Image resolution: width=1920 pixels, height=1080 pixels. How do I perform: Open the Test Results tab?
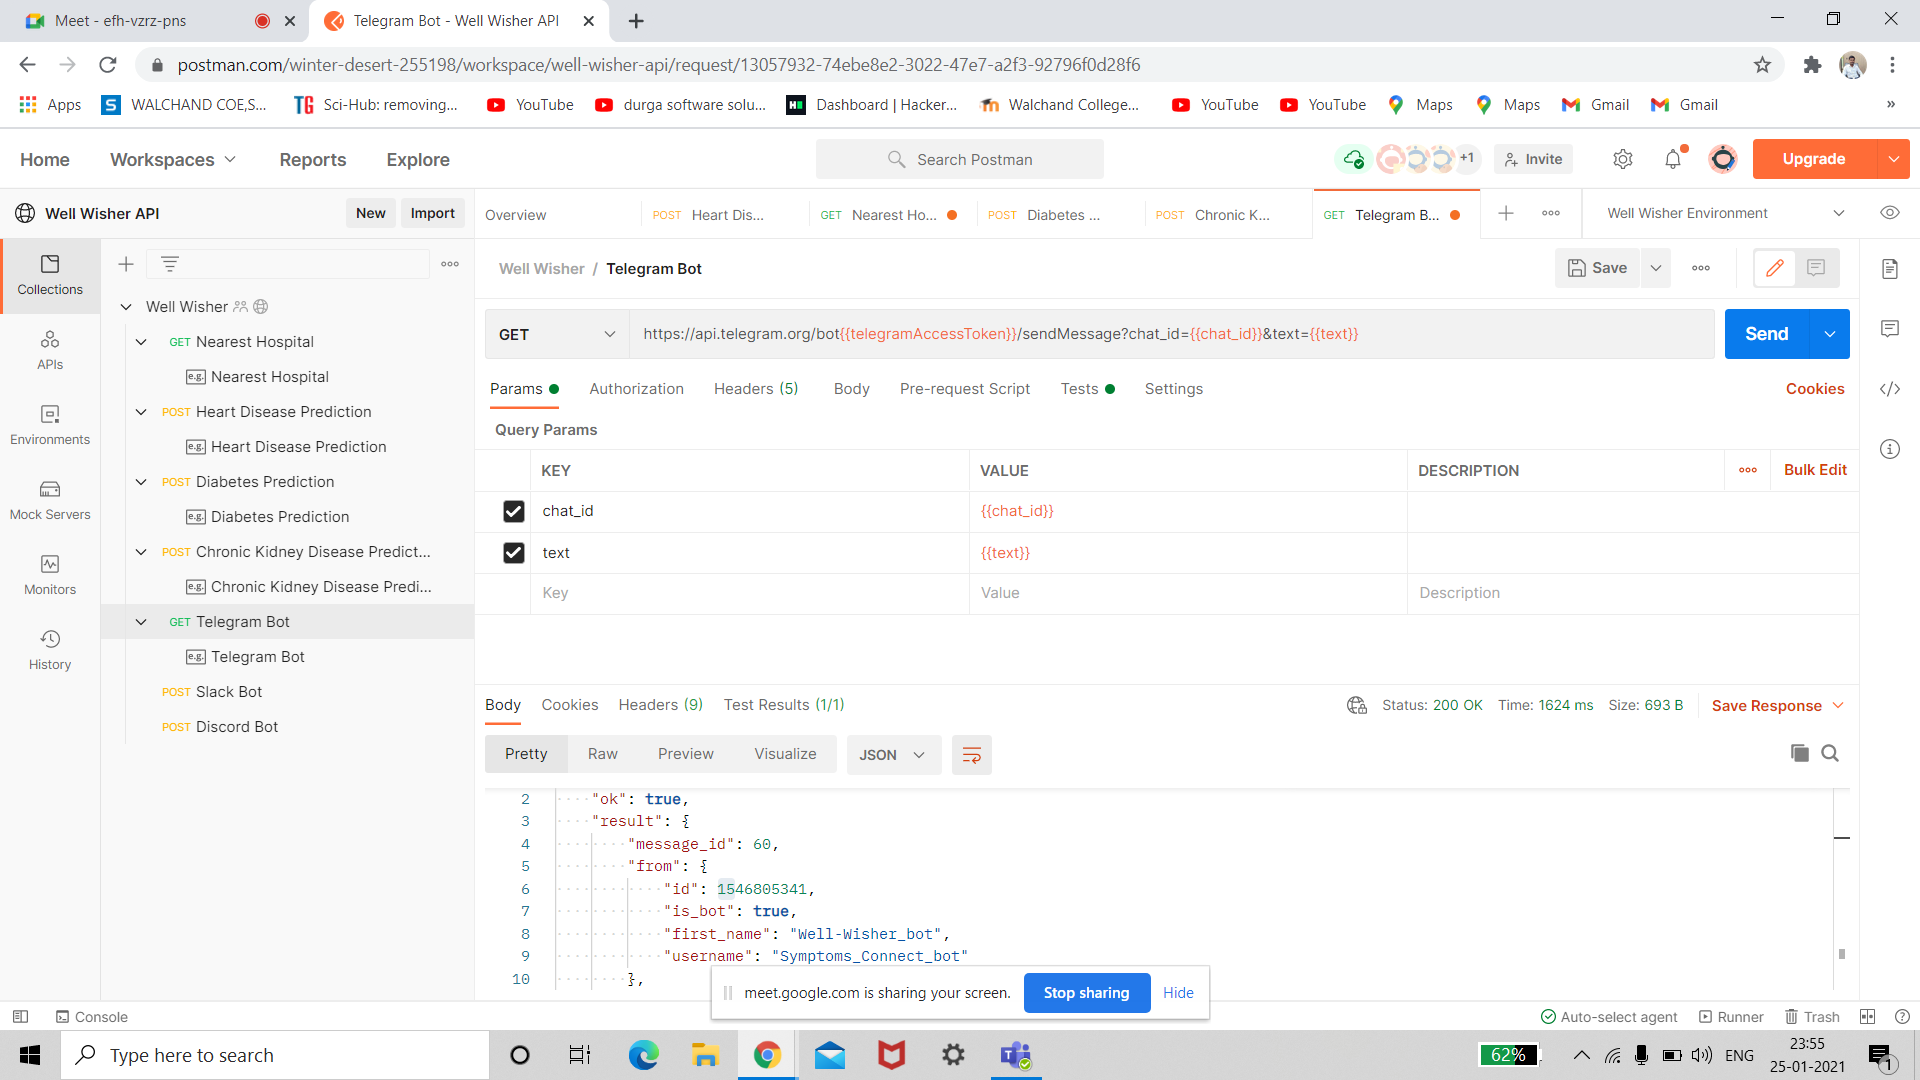[783, 705]
